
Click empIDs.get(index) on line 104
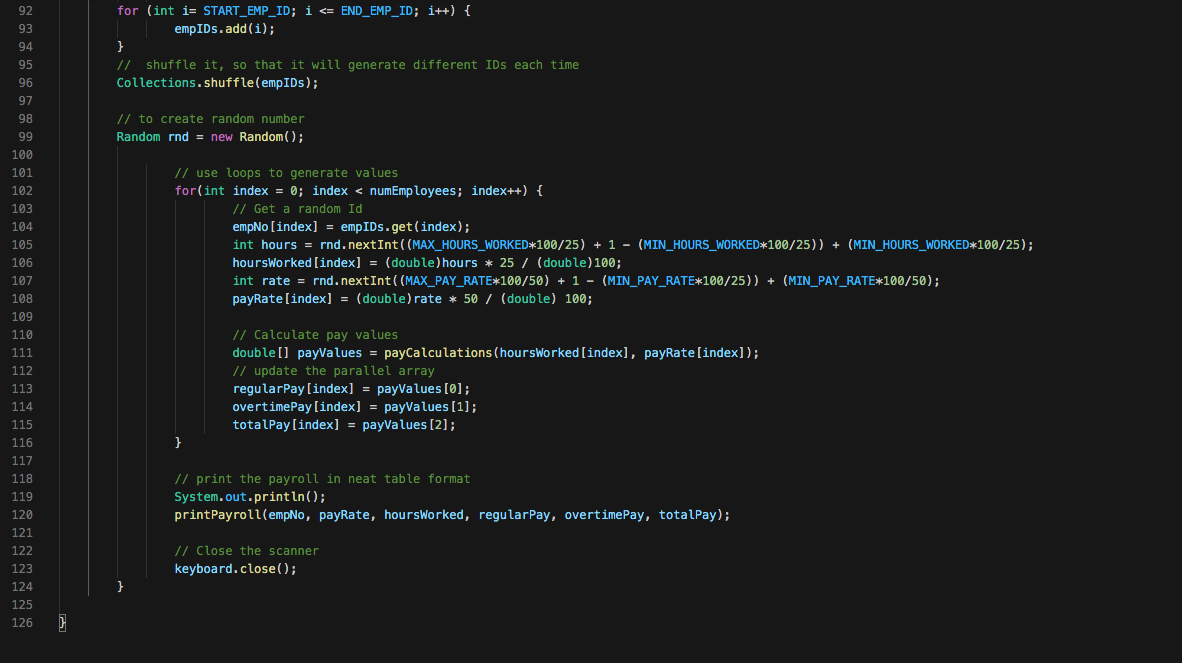405,227
